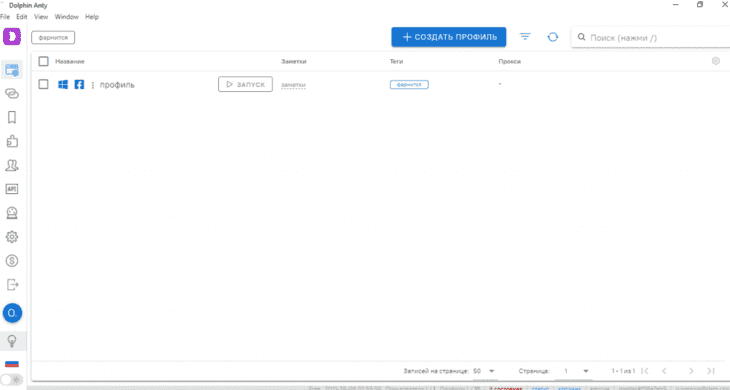Viewport: 730px width, 390px height.
Task: Open the users team sidebar icon
Action: click(12, 165)
